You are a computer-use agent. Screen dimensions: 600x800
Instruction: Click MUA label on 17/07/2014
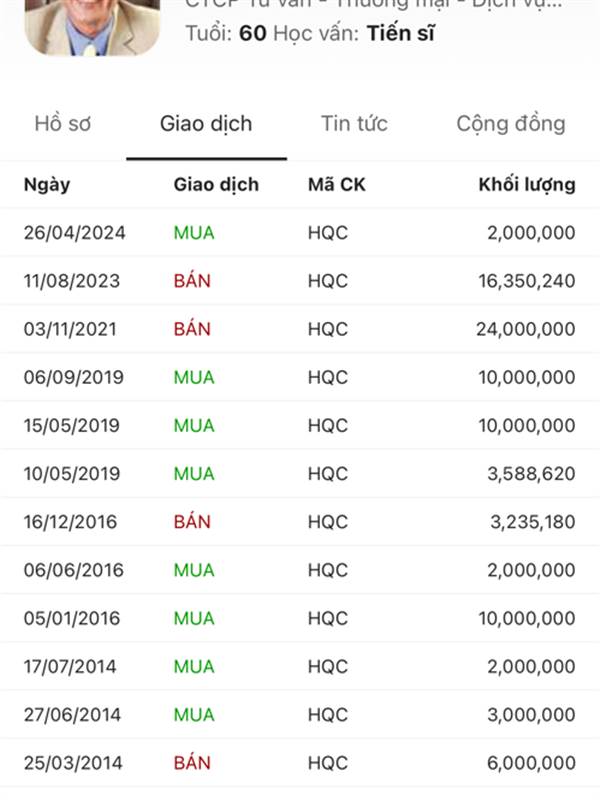point(194,666)
